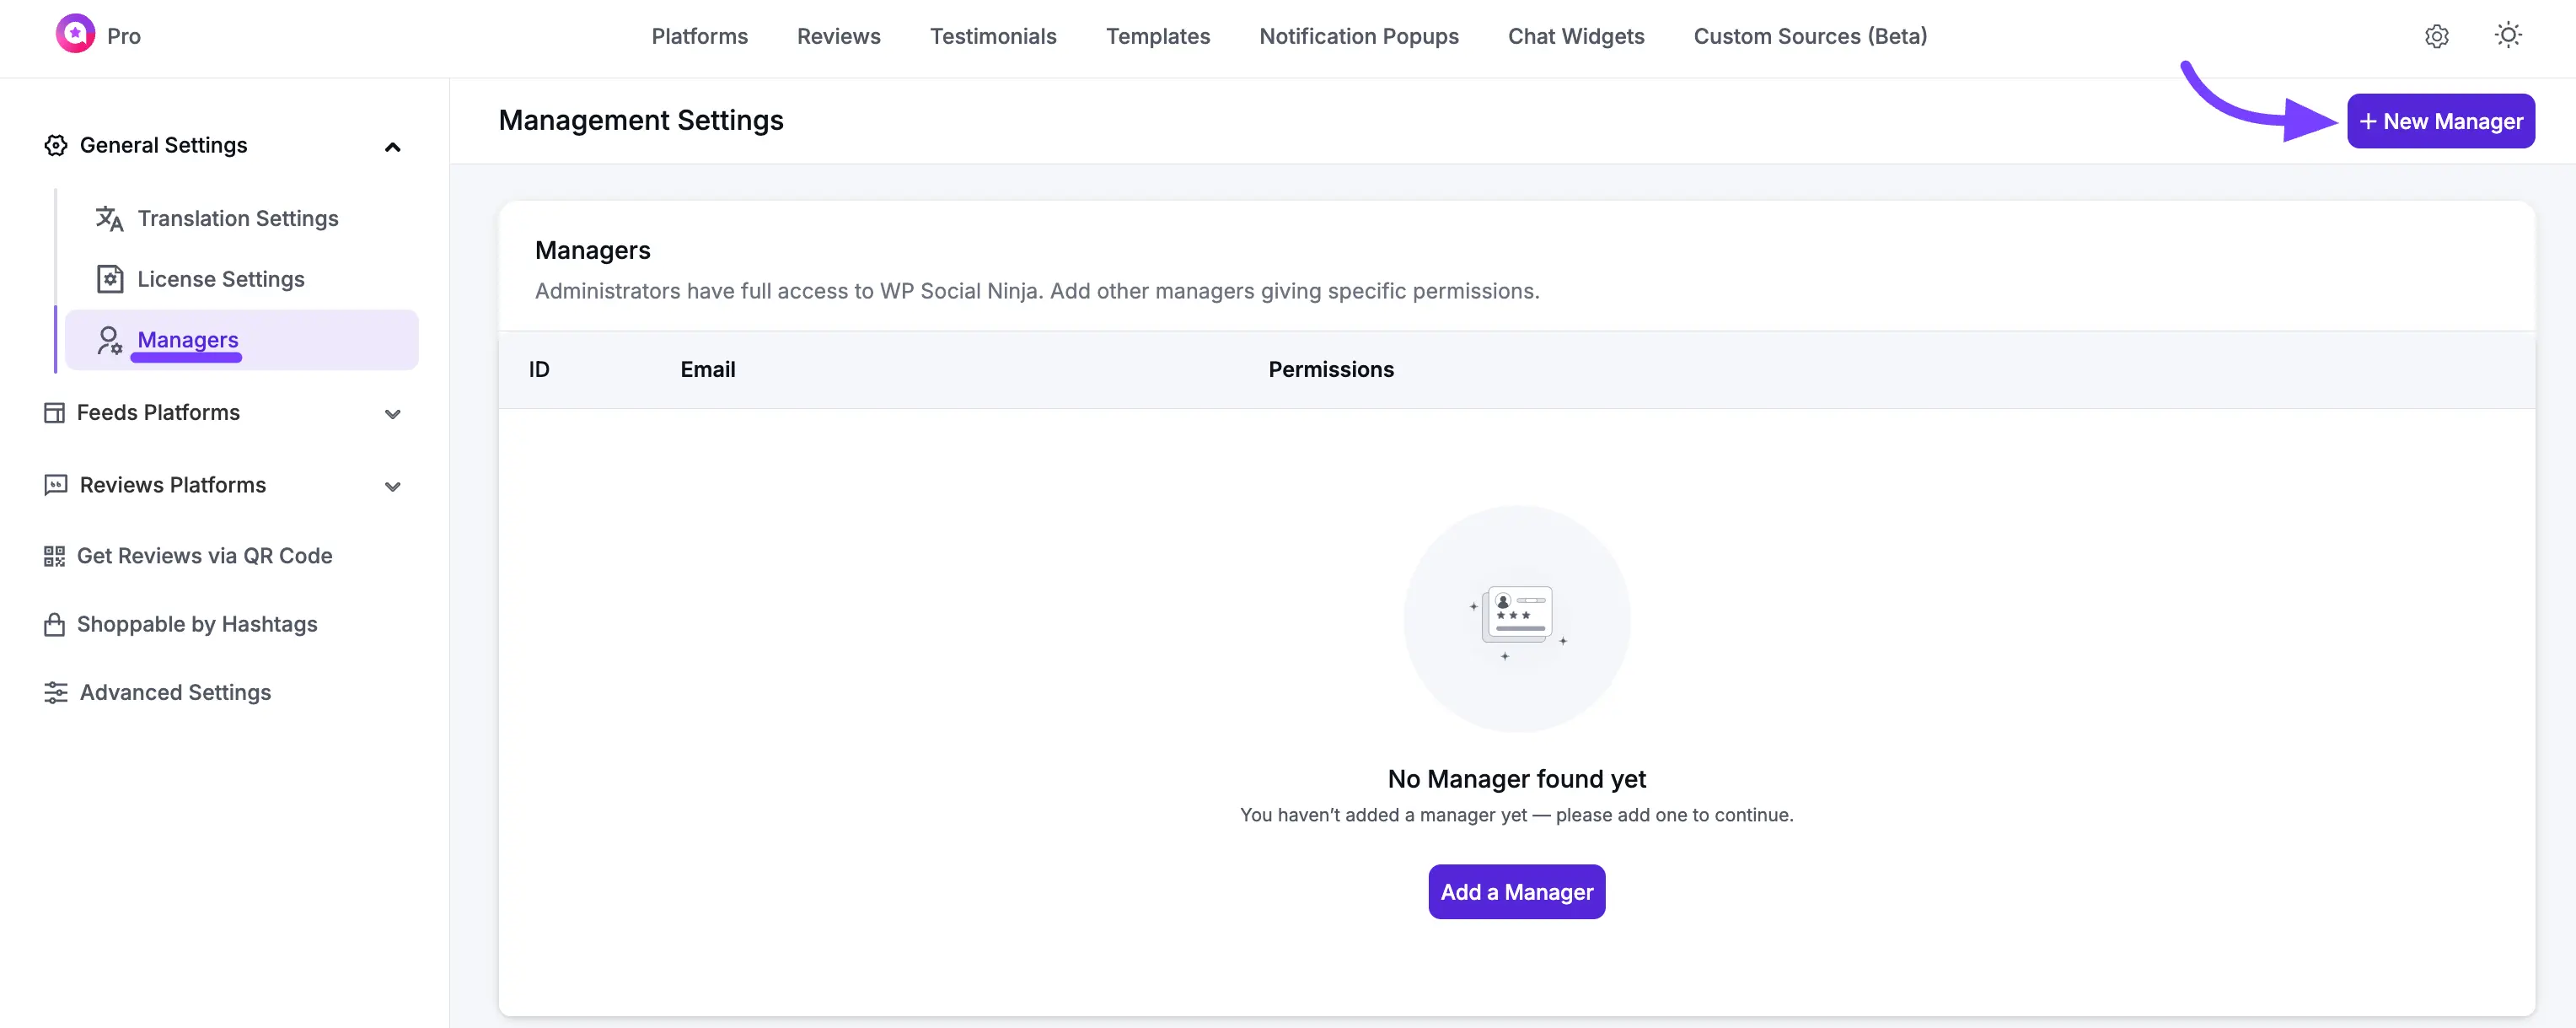The image size is (2576, 1028).
Task: Expand the Reviews Platforms section
Action: coord(392,487)
